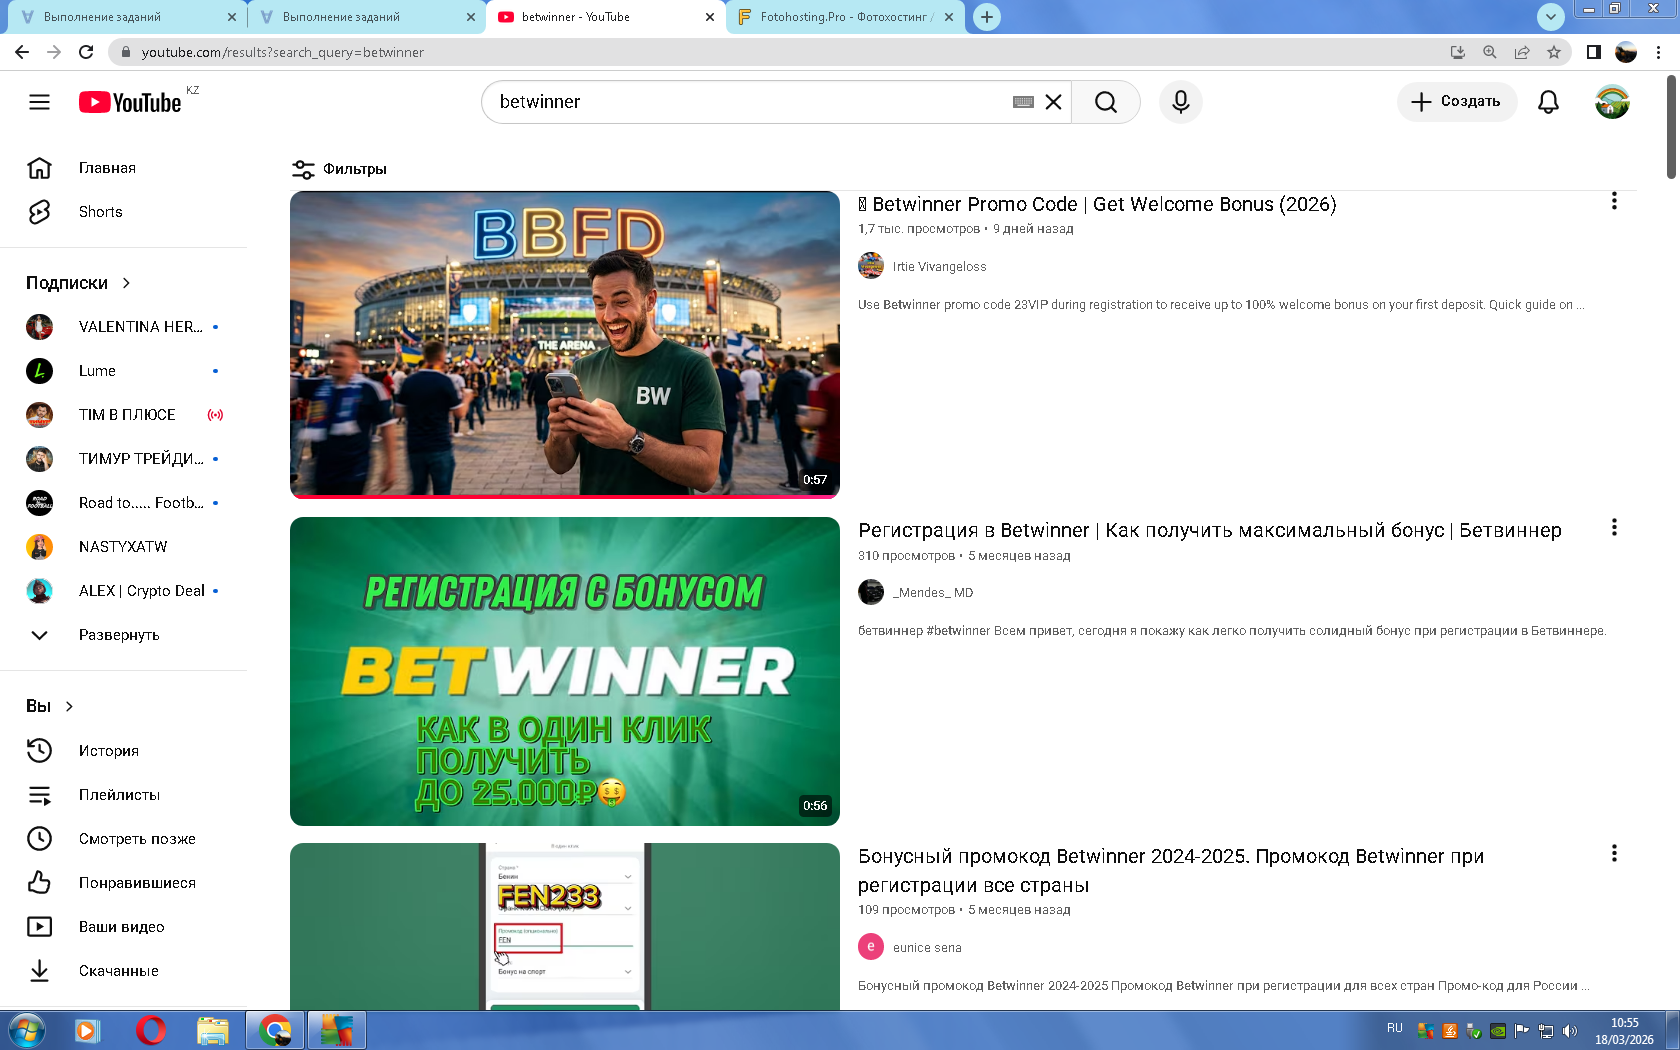Viewport: 1680px width, 1050px height.
Task: Close the betwinner - YouTube tab
Action: point(710,17)
